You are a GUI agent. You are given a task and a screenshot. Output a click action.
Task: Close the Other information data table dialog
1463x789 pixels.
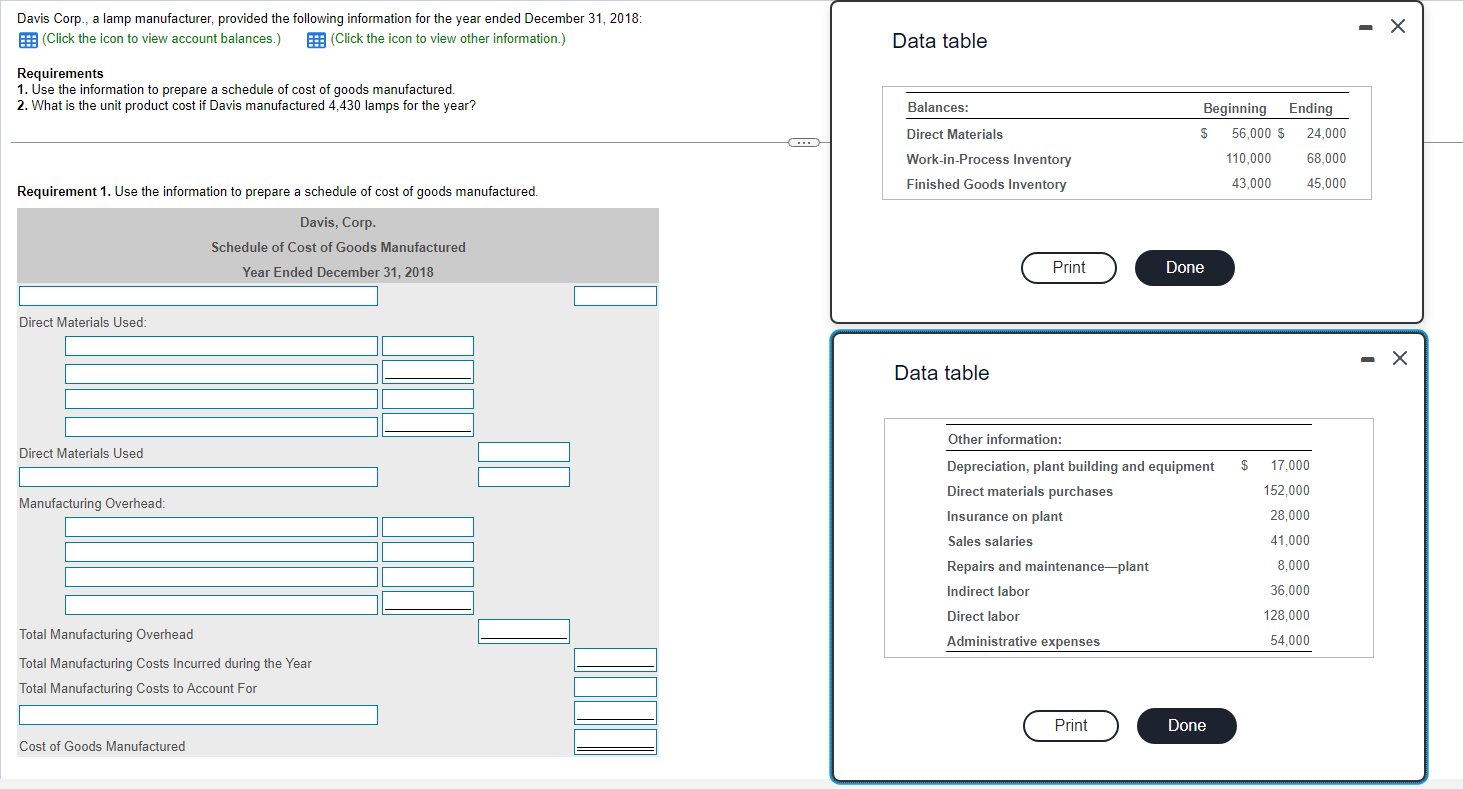(x=1399, y=358)
